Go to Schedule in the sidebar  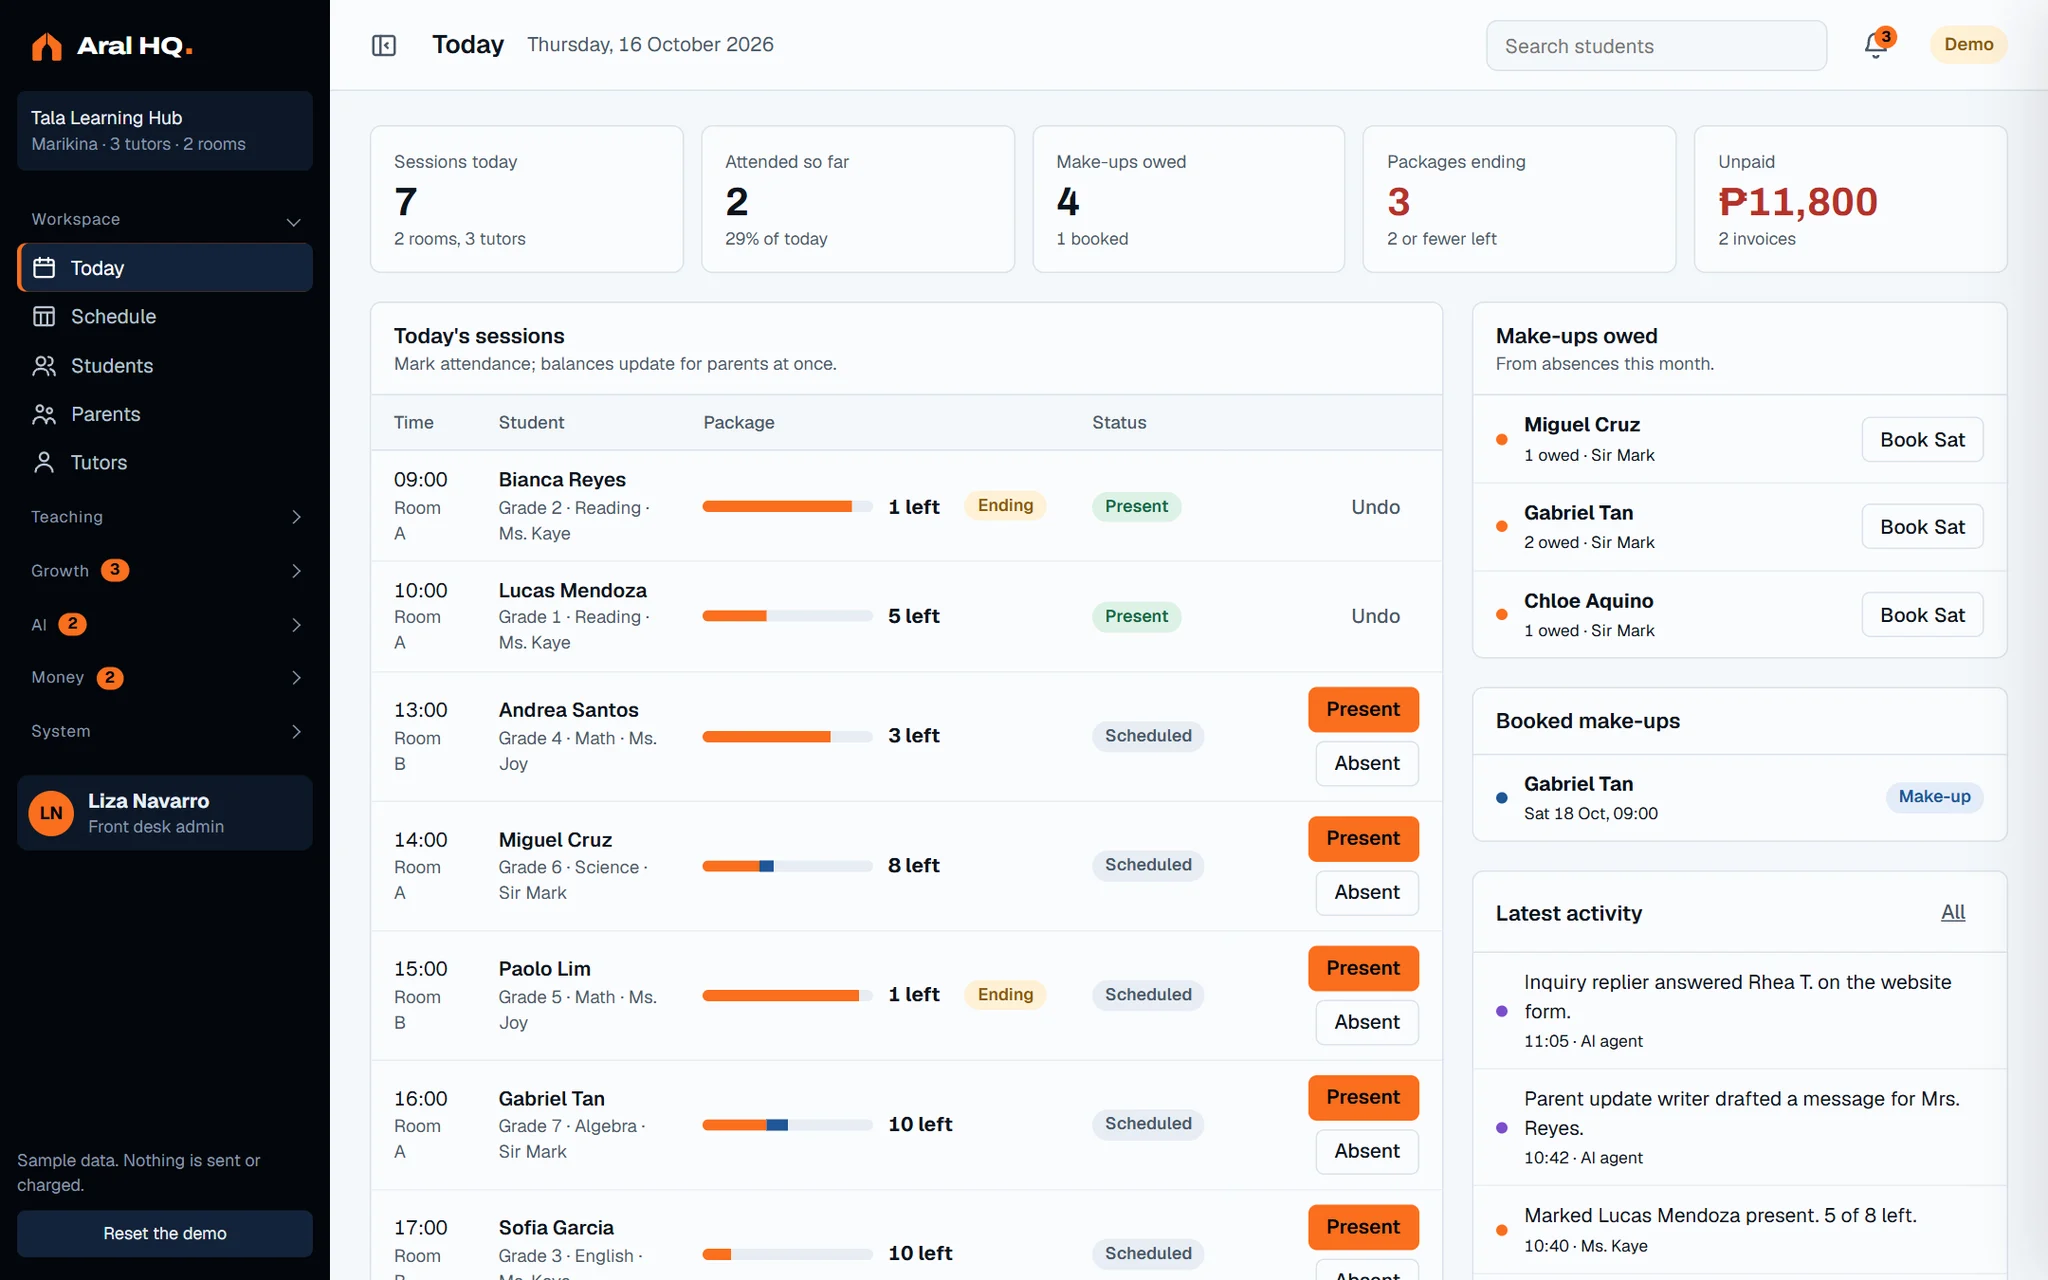click(165, 316)
